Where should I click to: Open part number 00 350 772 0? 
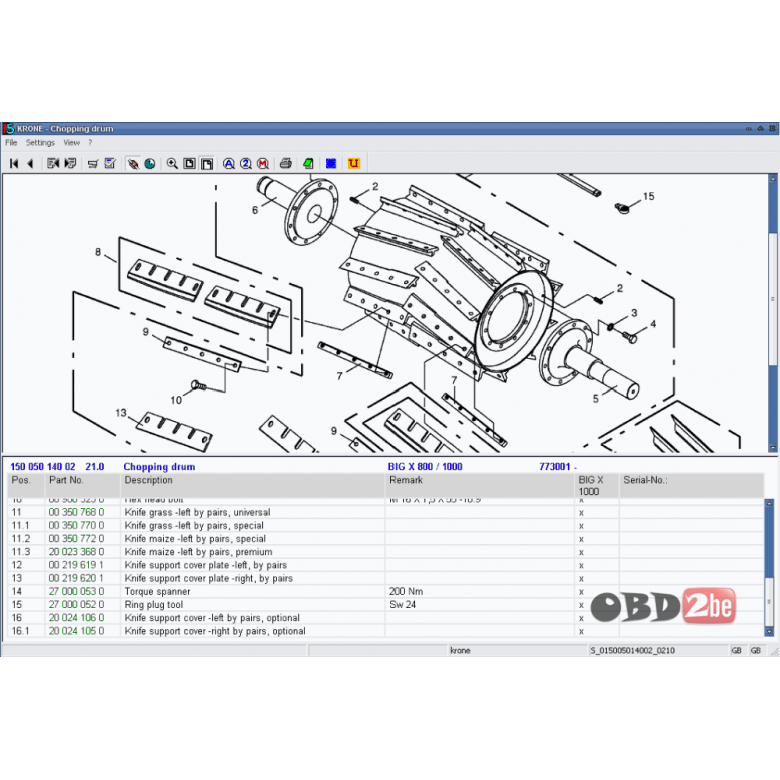pyautogui.click(x=77, y=539)
